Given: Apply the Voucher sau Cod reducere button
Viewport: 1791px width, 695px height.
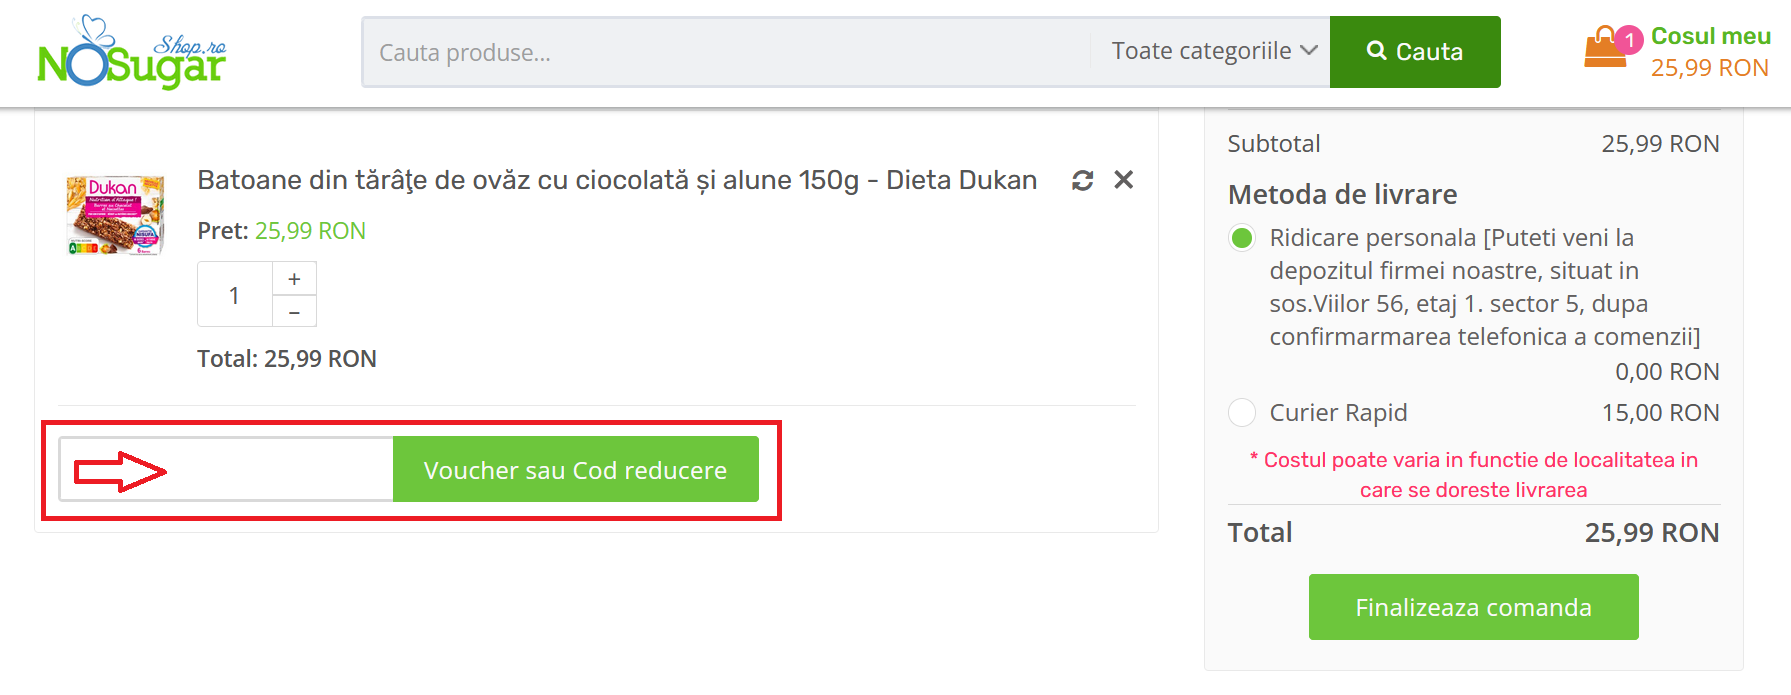Looking at the screenshot, I should (x=575, y=470).
